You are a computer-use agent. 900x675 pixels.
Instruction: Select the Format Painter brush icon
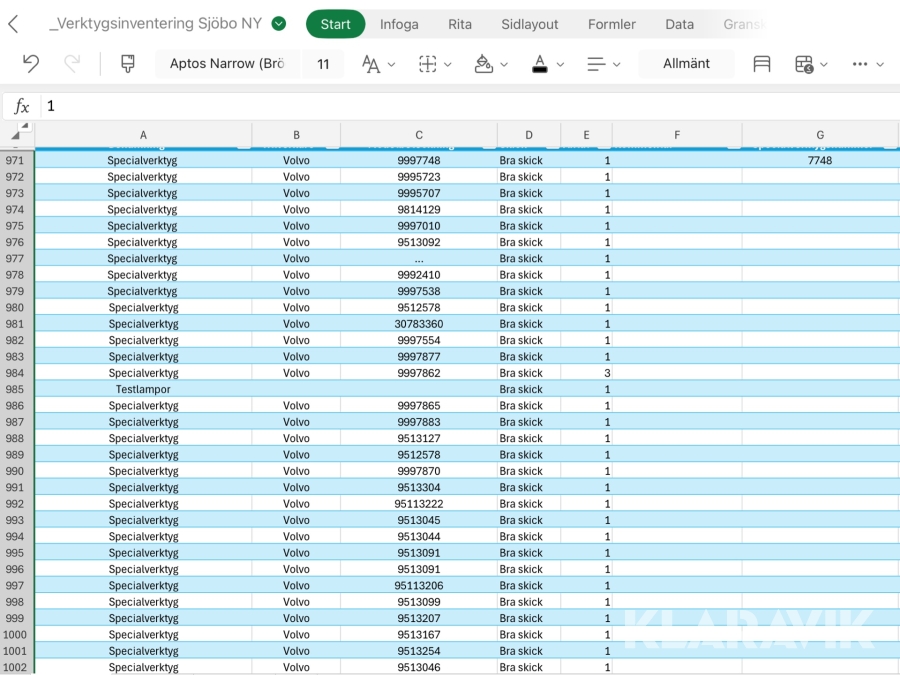pos(128,64)
